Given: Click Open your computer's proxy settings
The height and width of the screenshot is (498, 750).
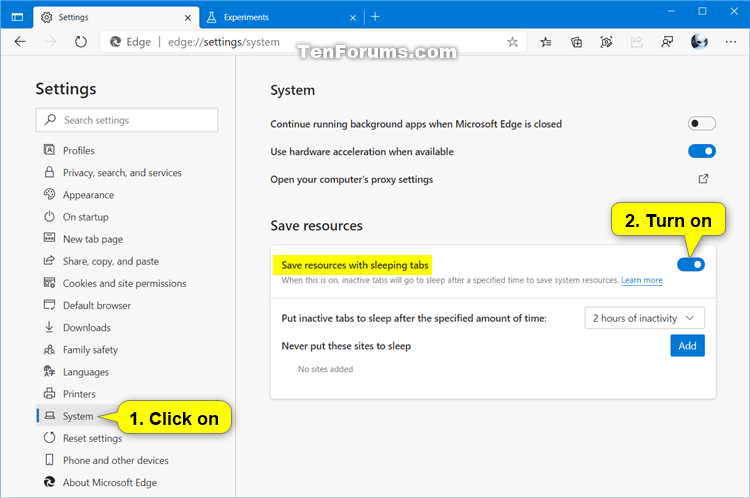Looking at the screenshot, I should [x=352, y=179].
